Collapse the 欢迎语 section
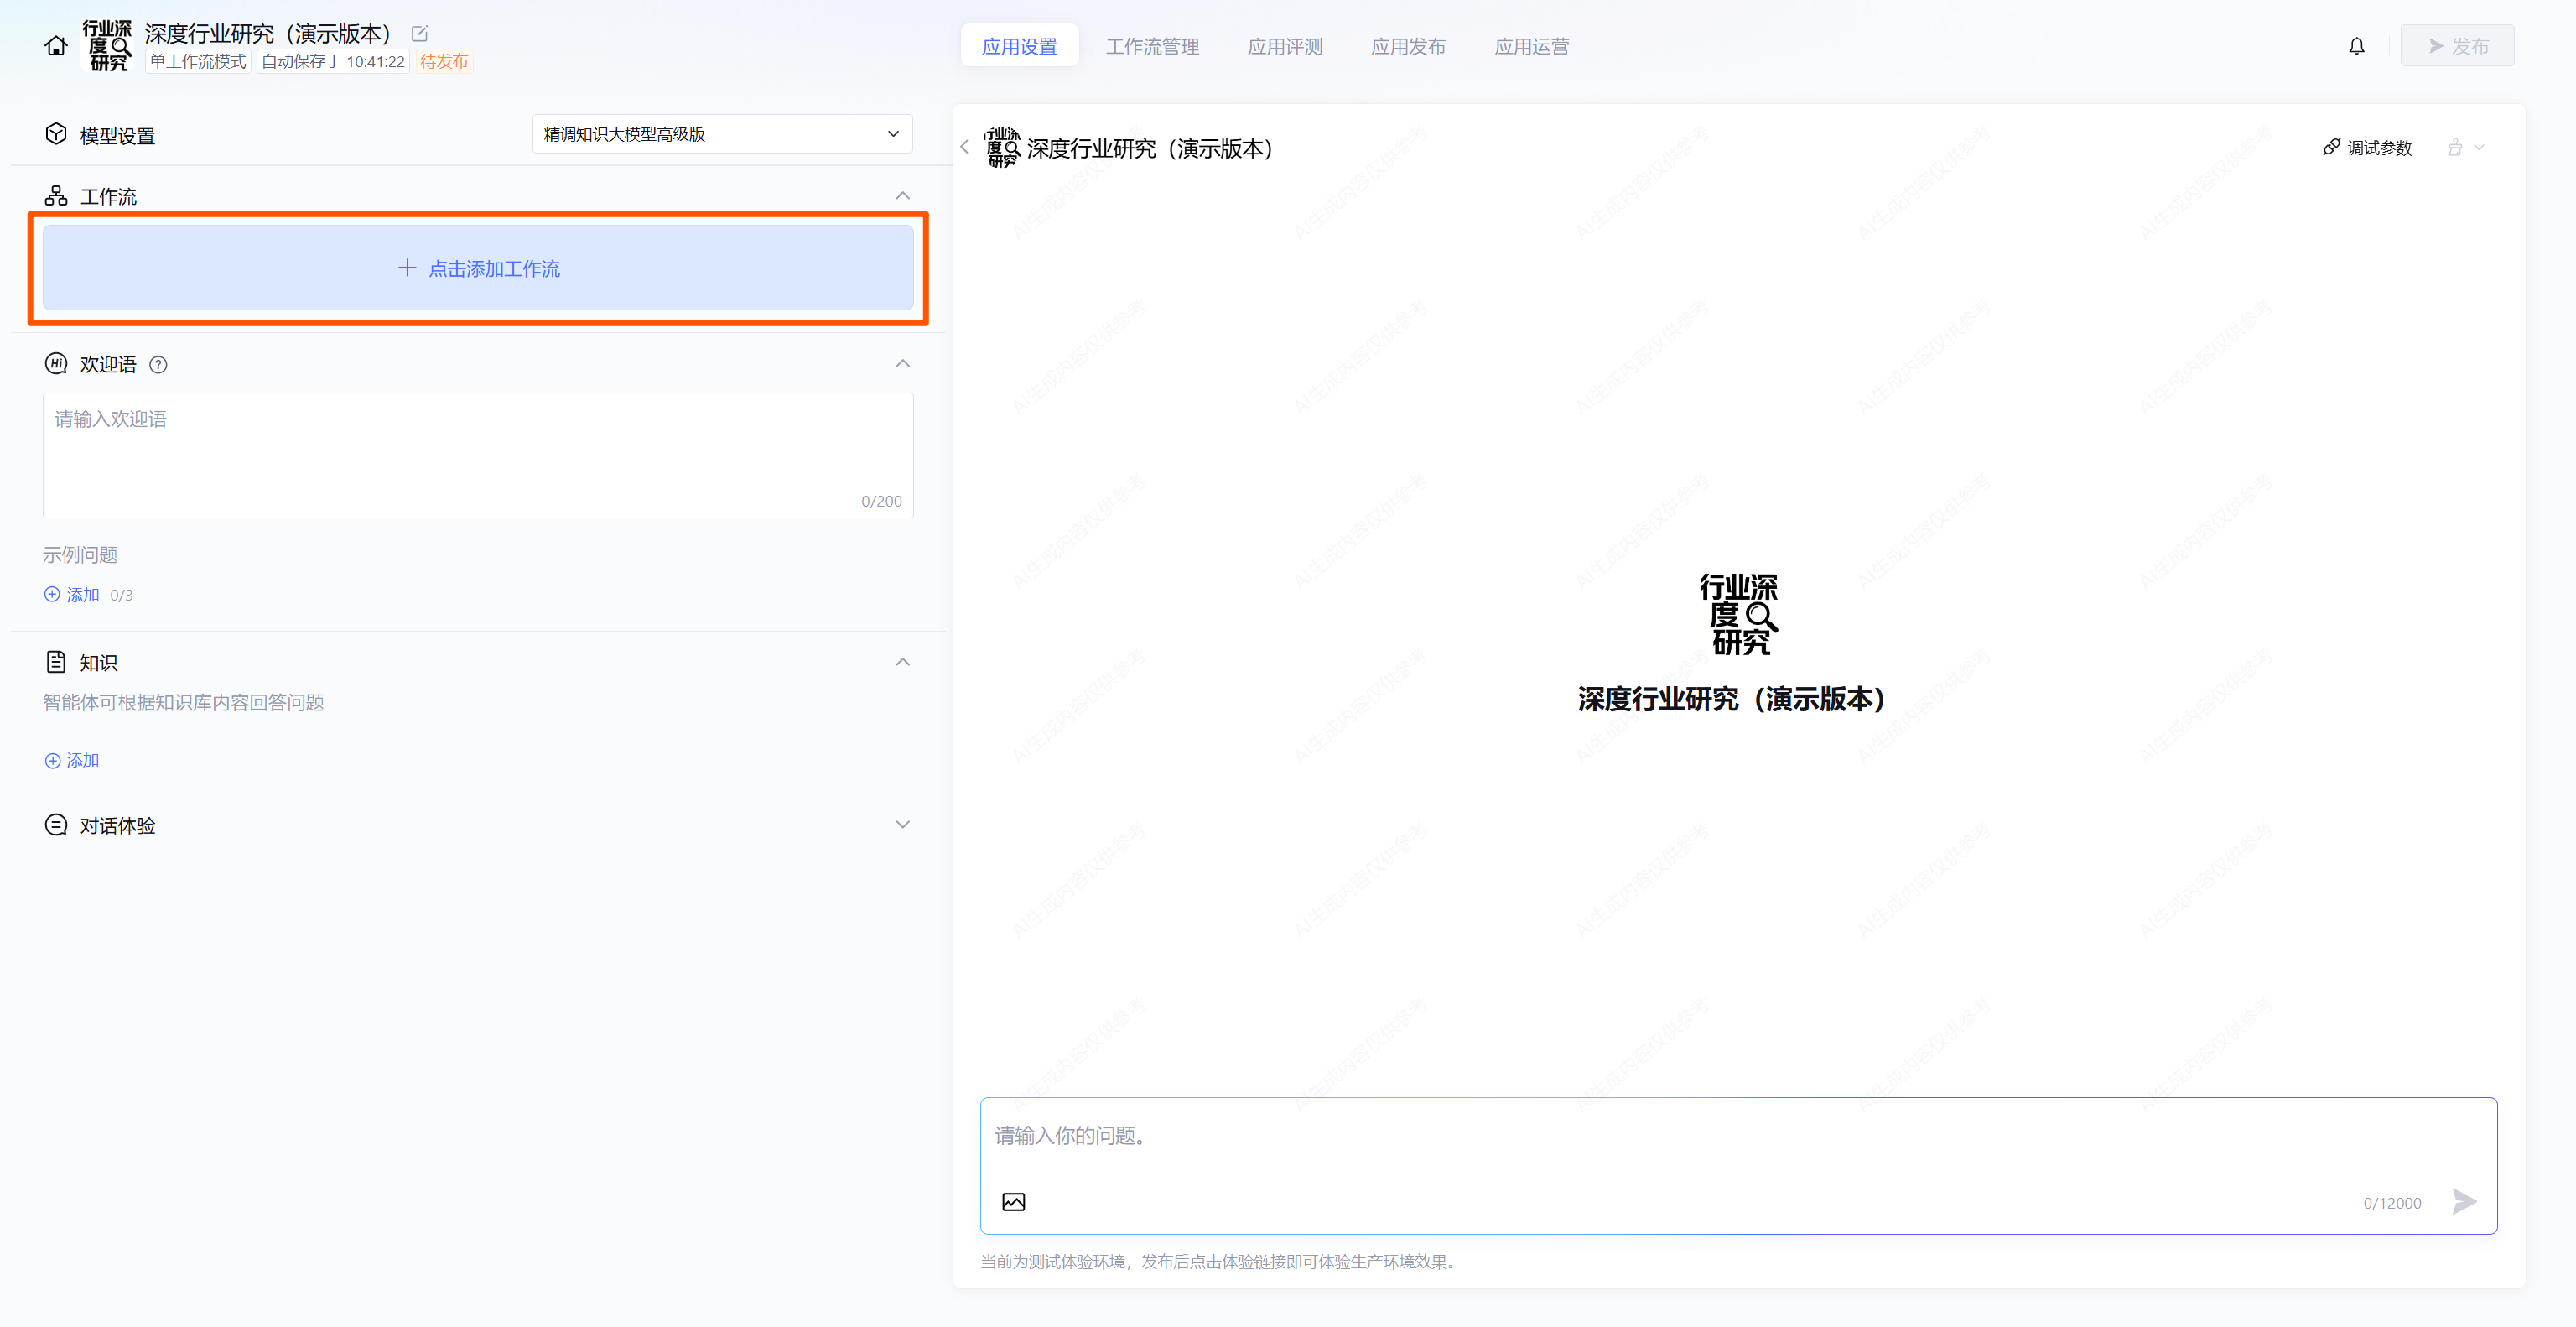The width and height of the screenshot is (2576, 1327). 902,364
